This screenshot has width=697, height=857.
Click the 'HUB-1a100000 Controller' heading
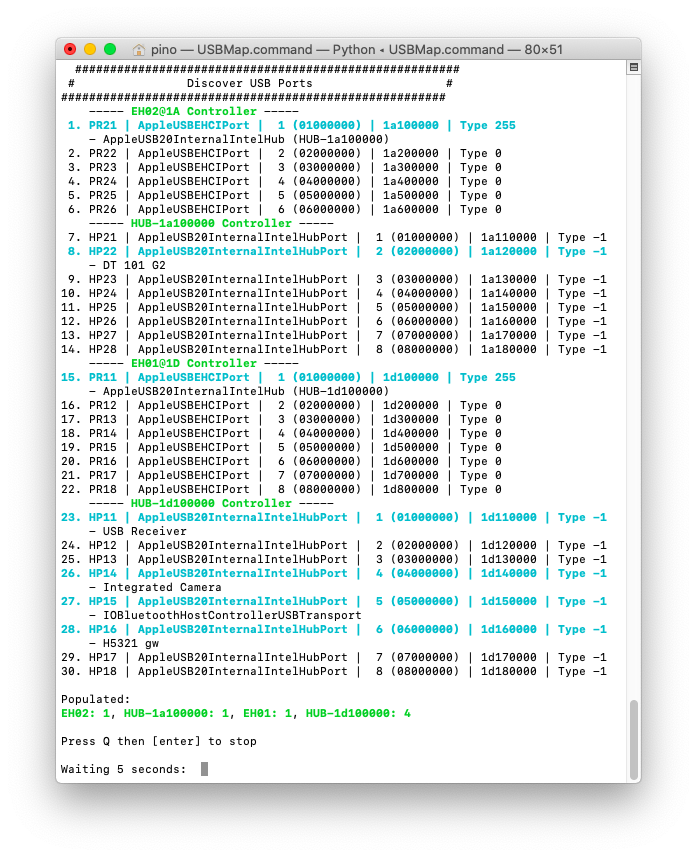point(211,224)
